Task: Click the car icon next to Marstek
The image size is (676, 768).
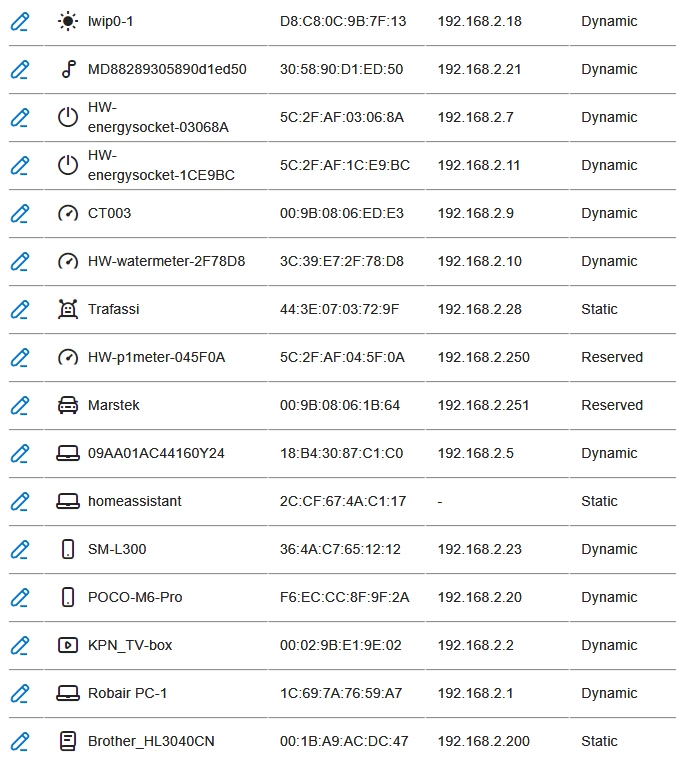Action: (x=67, y=405)
